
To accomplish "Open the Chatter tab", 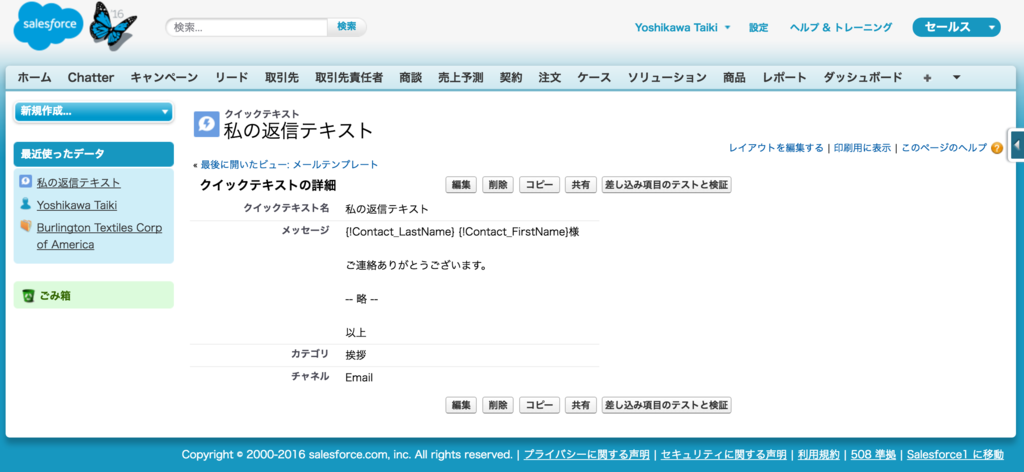I will point(91,78).
